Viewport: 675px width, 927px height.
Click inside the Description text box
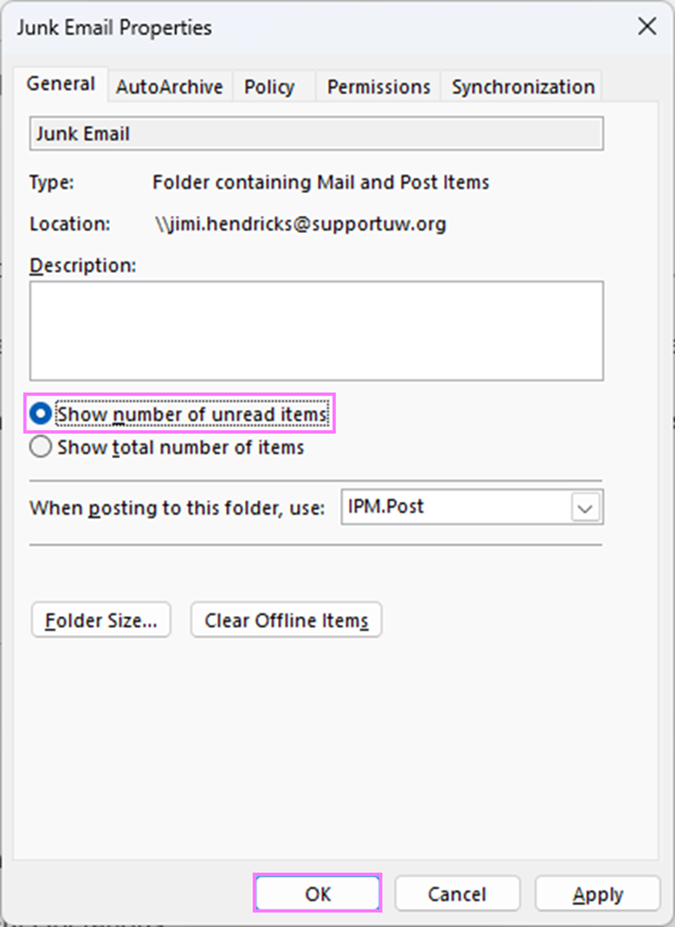(316, 330)
